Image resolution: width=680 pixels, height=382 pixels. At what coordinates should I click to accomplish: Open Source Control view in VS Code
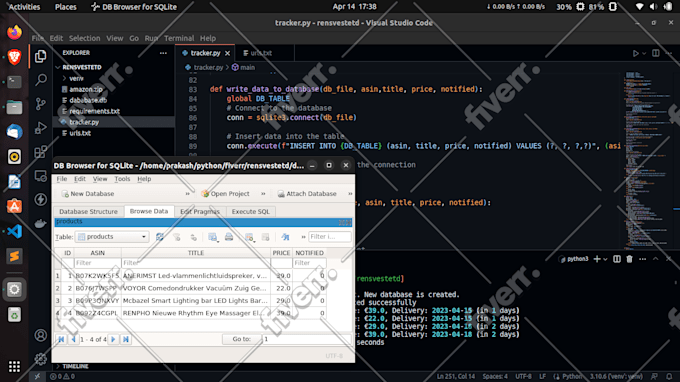click(41, 104)
